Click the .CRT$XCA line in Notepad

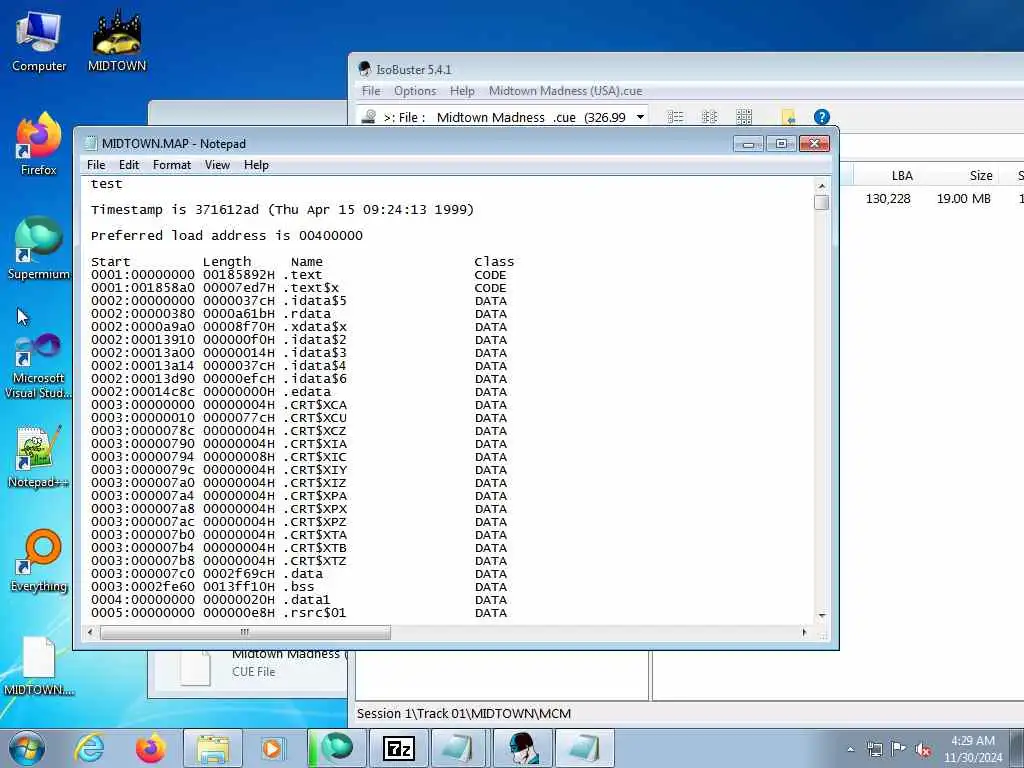coord(298,405)
